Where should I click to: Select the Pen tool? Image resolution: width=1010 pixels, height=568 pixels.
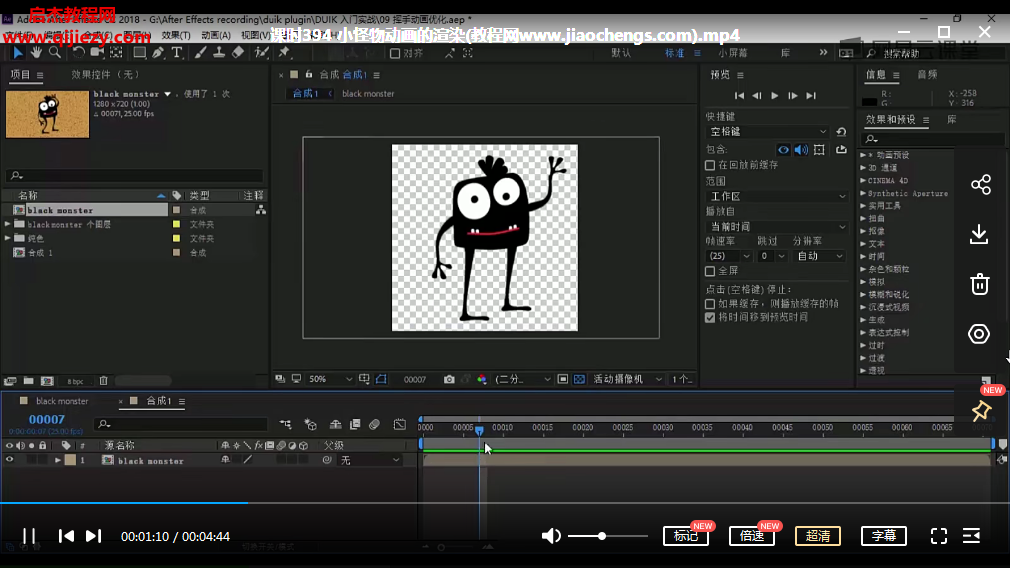click(158, 53)
